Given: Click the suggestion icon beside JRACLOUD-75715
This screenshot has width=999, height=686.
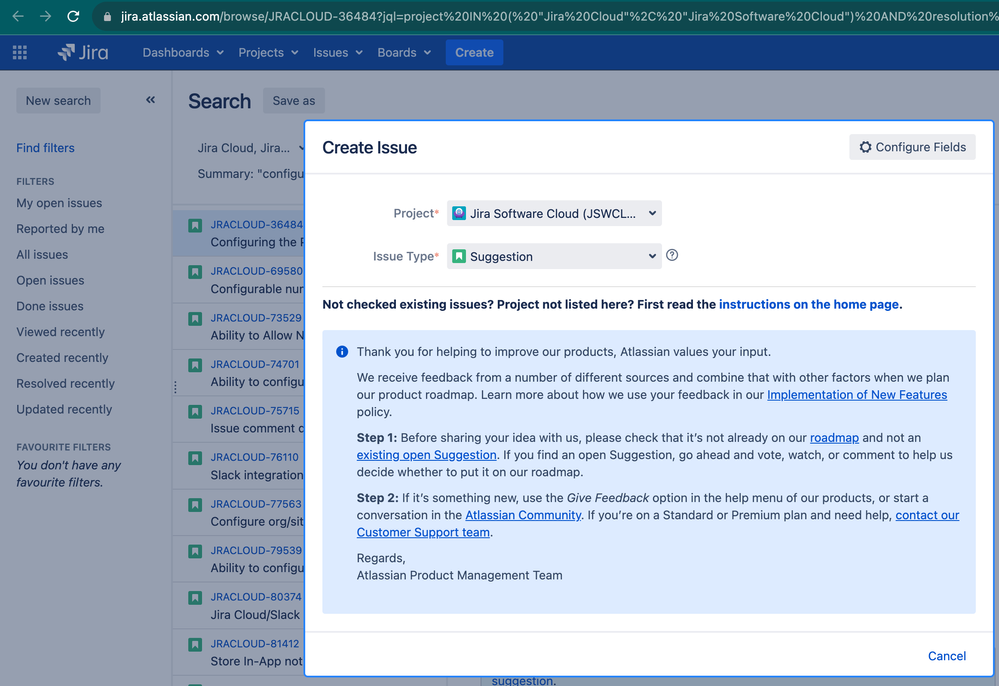Looking at the screenshot, I should [195, 411].
